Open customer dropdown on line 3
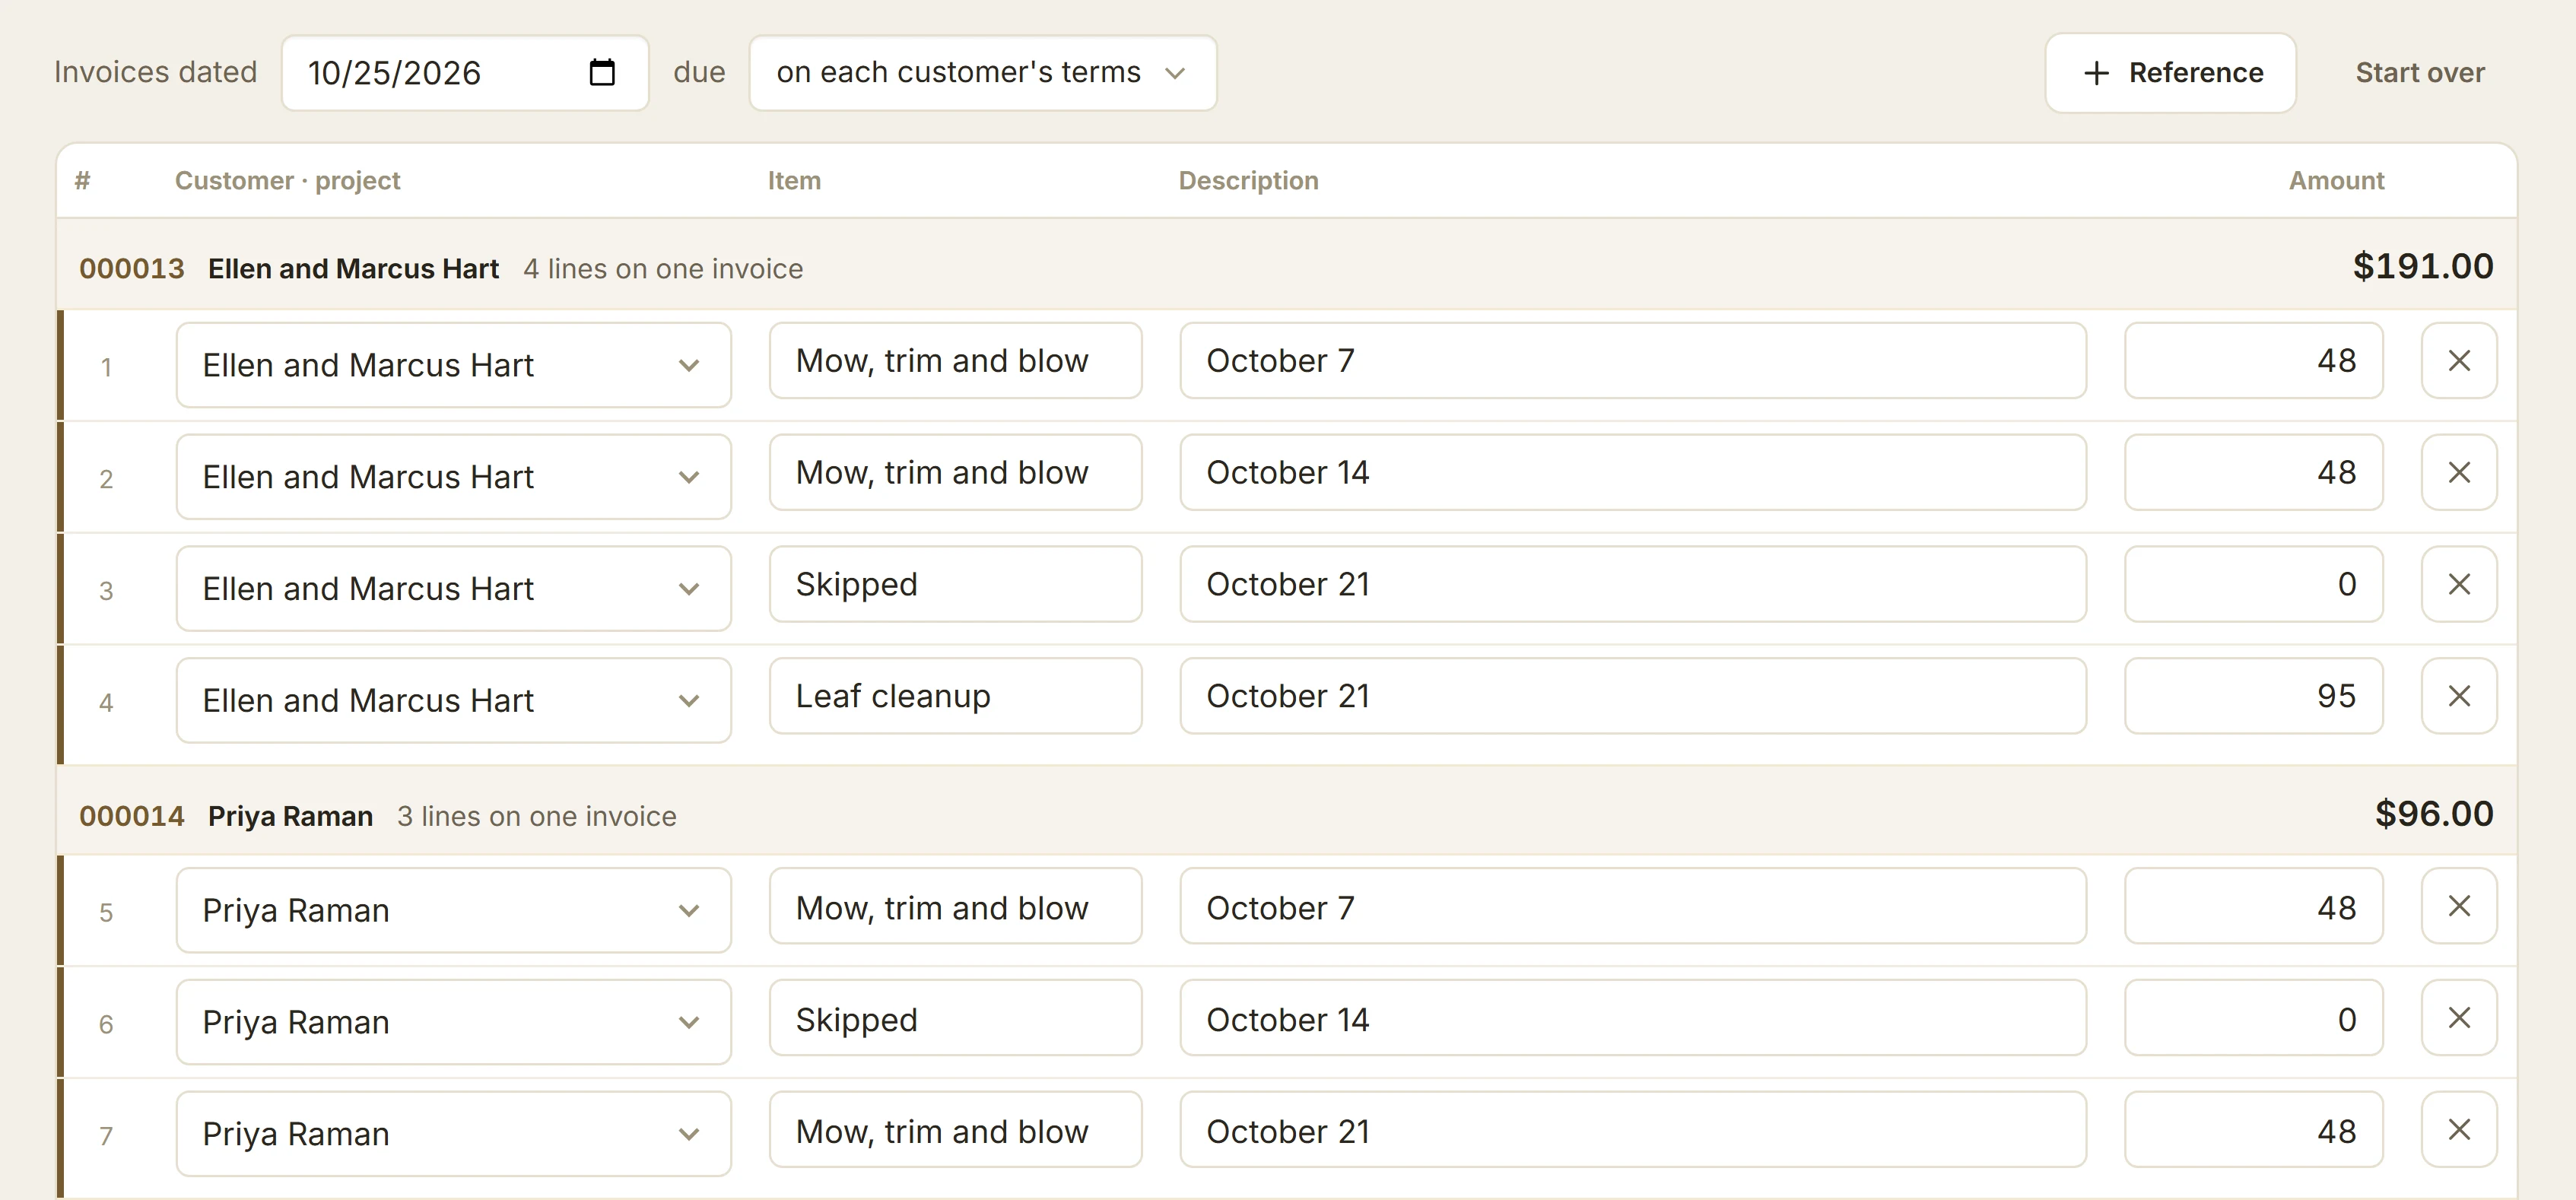The width and height of the screenshot is (2576, 1200). (454, 589)
